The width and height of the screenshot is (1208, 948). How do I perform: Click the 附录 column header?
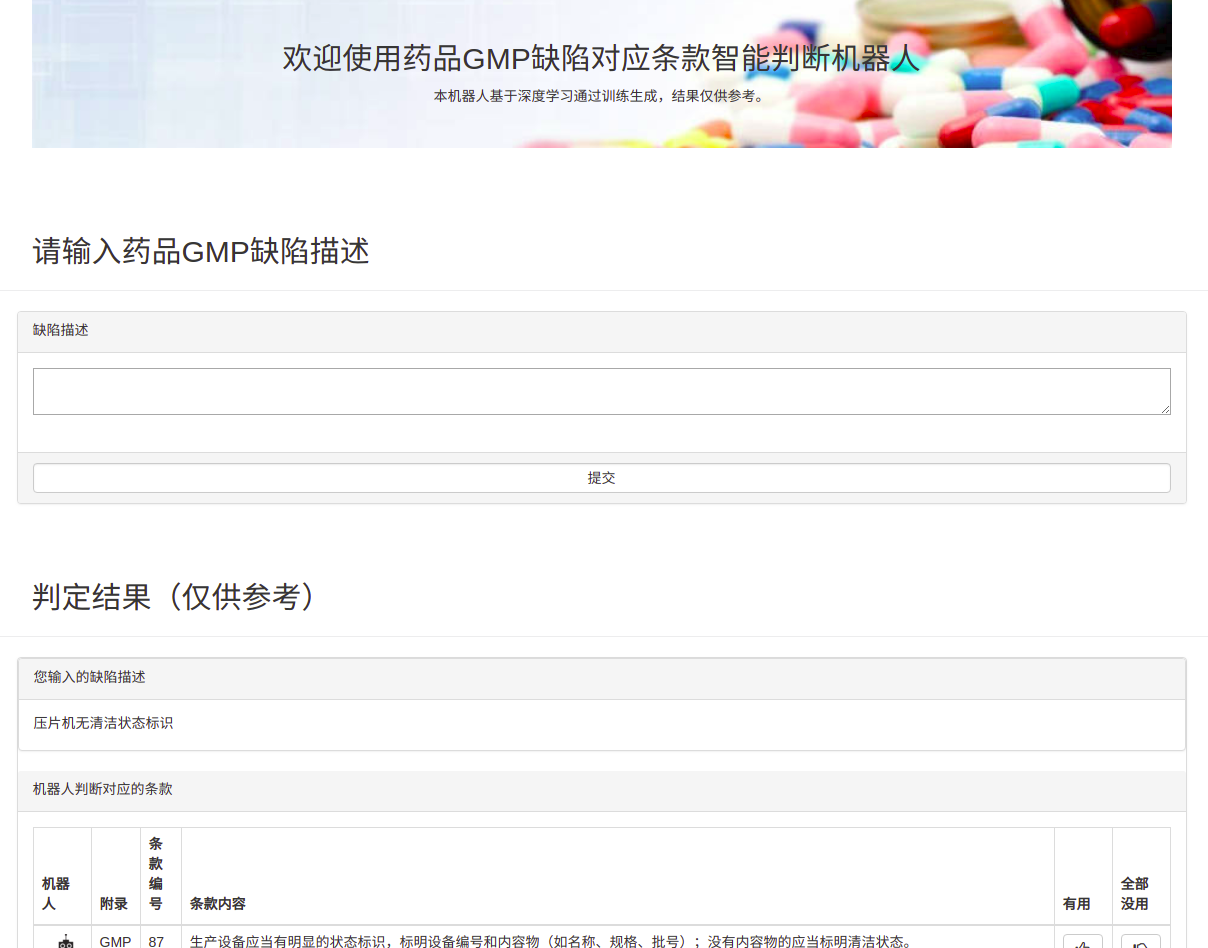click(x=114, y=903)
